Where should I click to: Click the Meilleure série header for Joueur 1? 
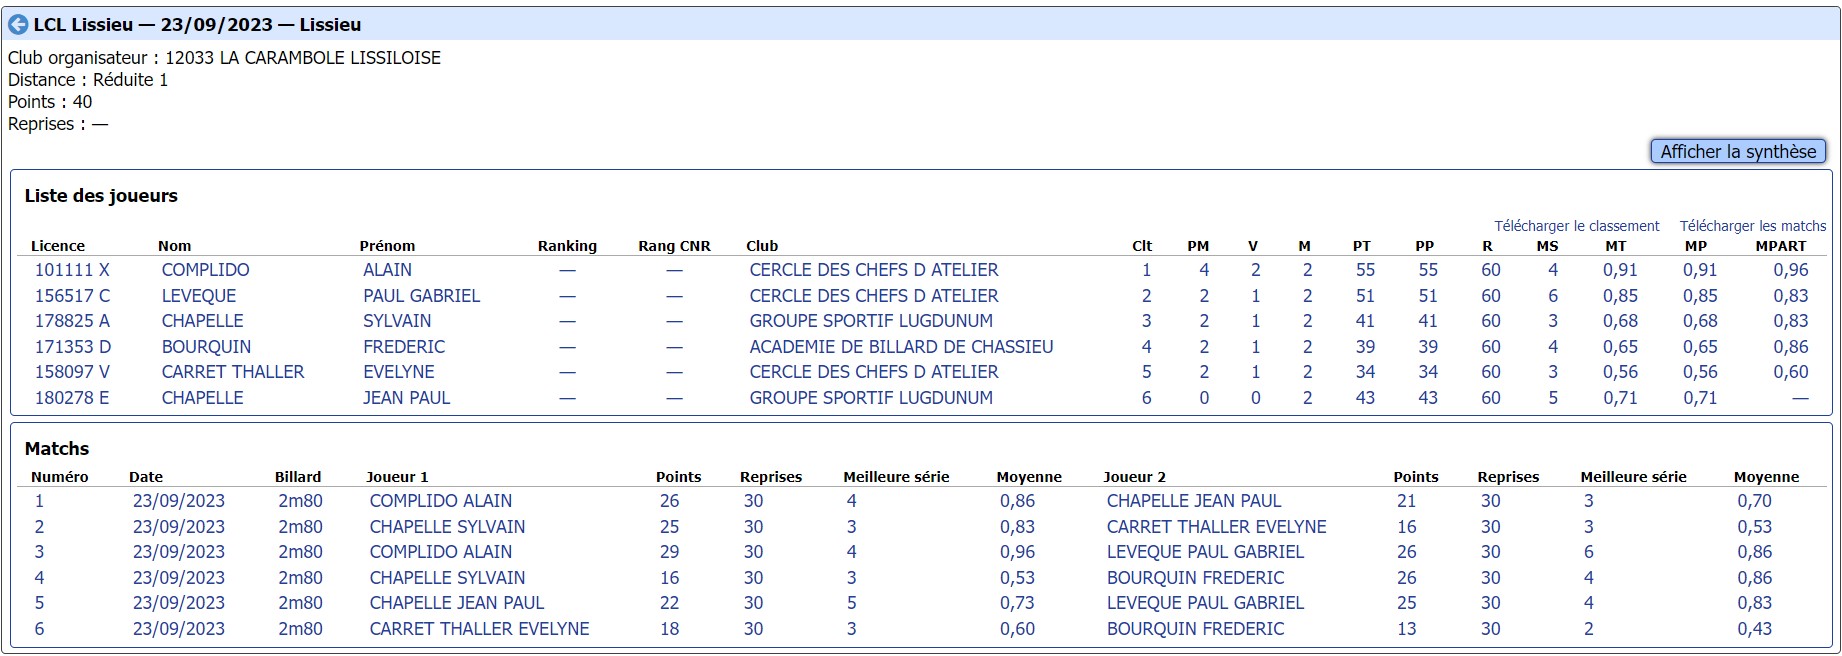click(896, 477)
